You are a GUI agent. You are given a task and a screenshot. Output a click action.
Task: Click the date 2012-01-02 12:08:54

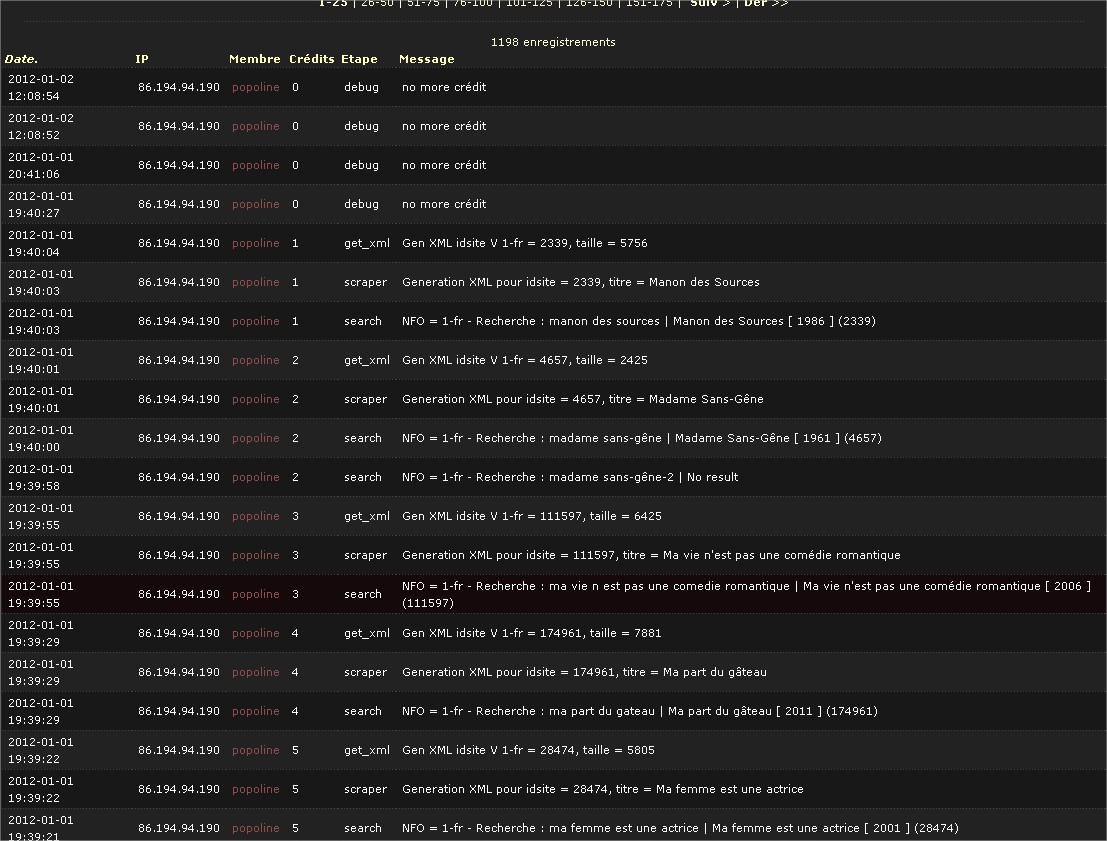coord(41,88)
